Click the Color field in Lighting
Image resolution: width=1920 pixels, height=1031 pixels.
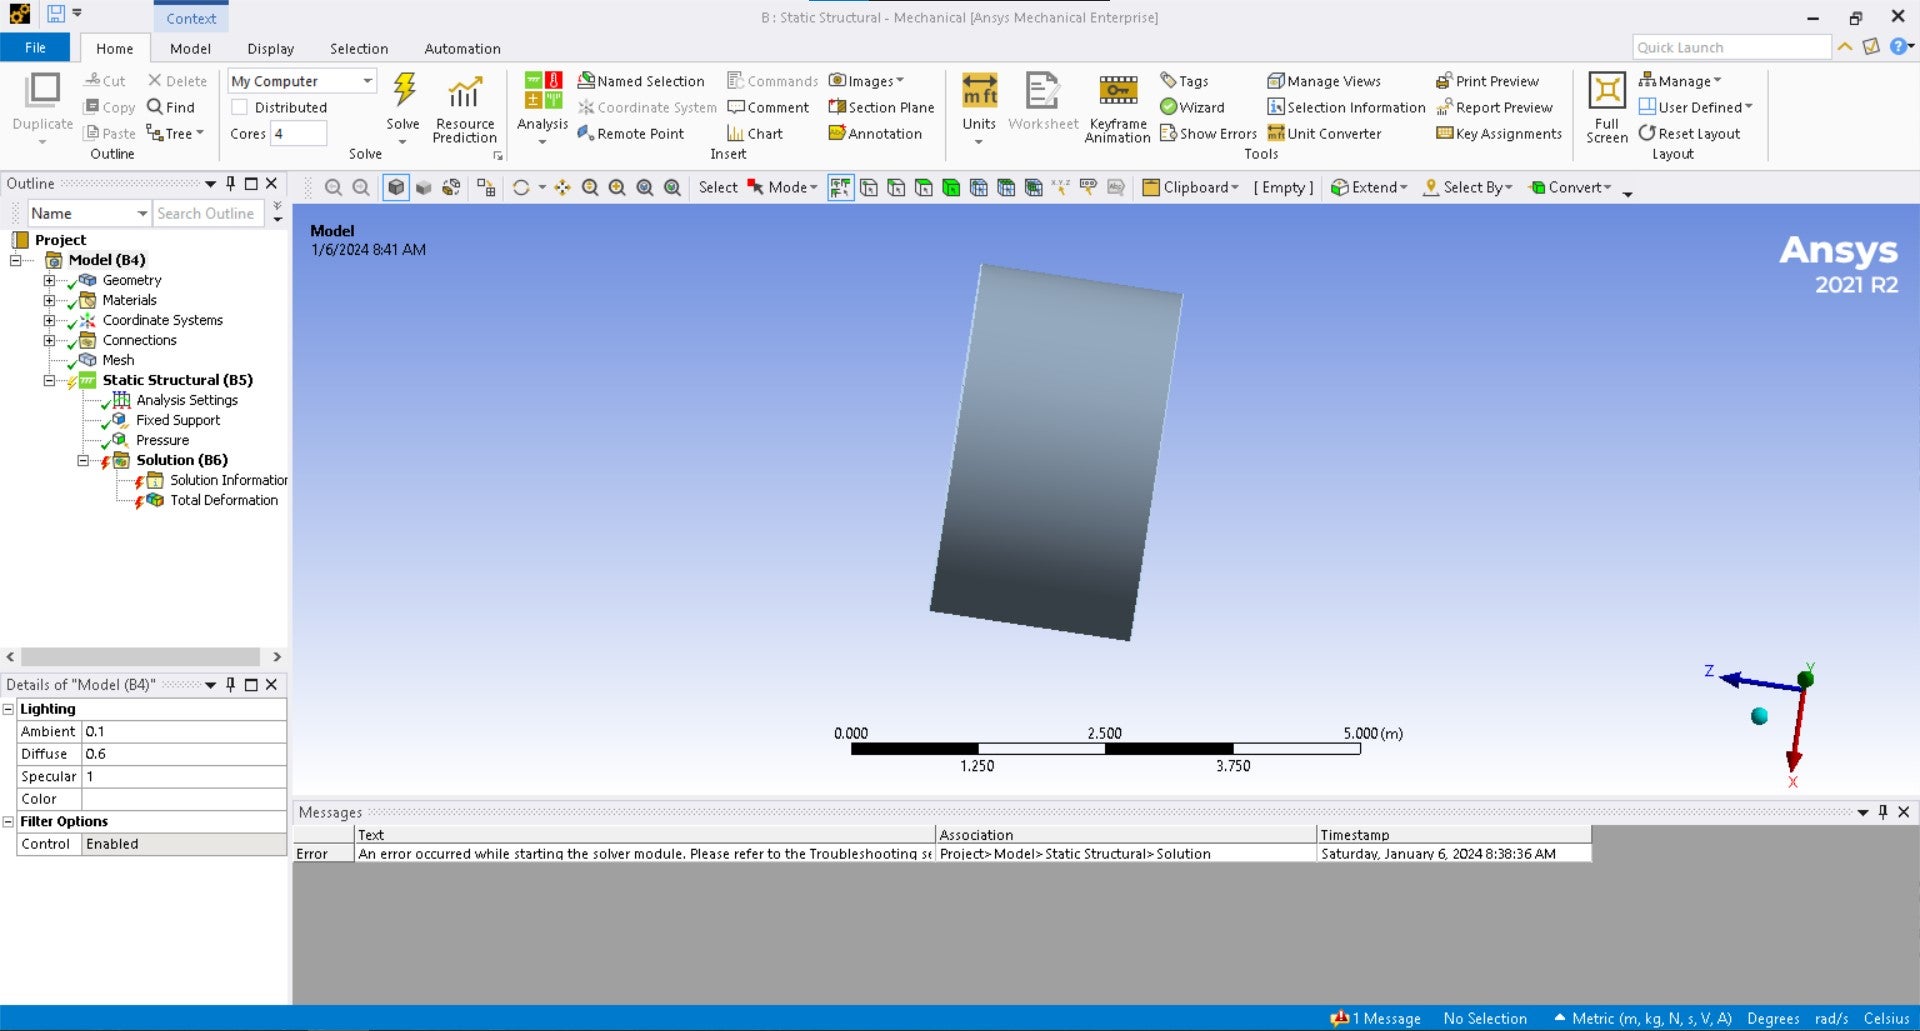[183, 799]
